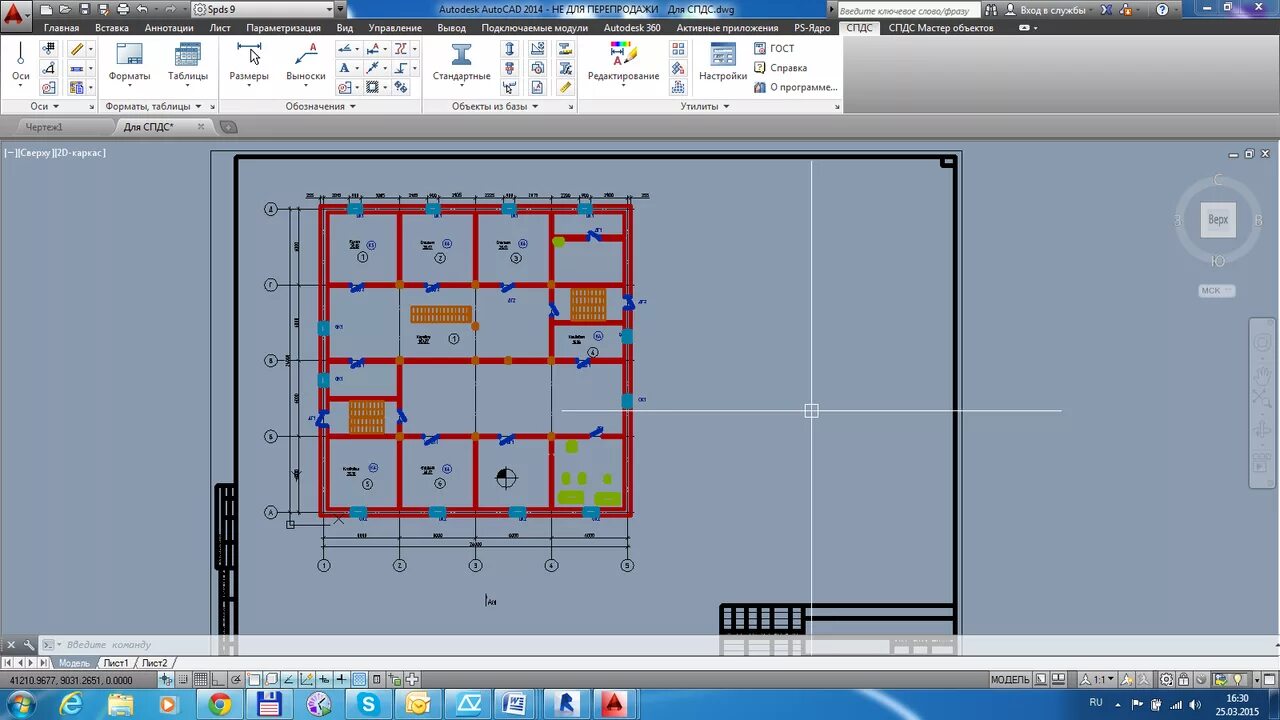Select the Выноски leaders tool
Screen dimensions: 1280x720
pos(305,62)
